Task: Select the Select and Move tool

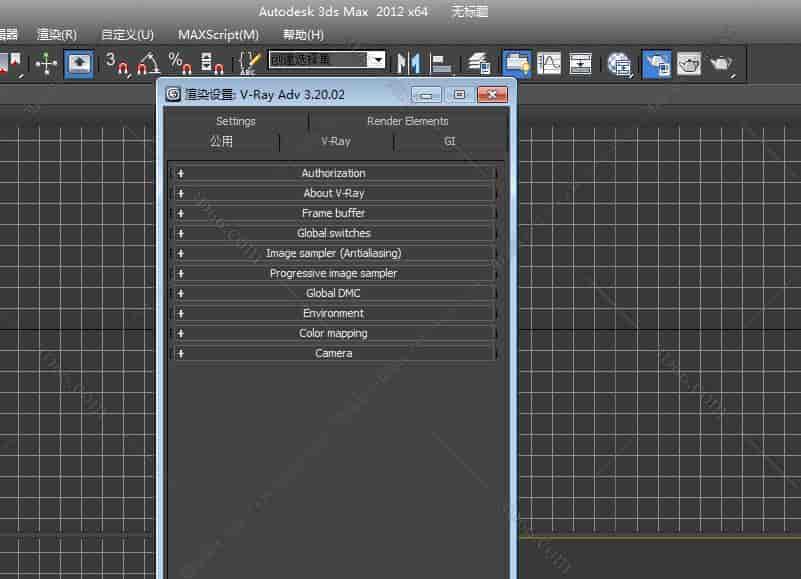Action: coord(47,64)
